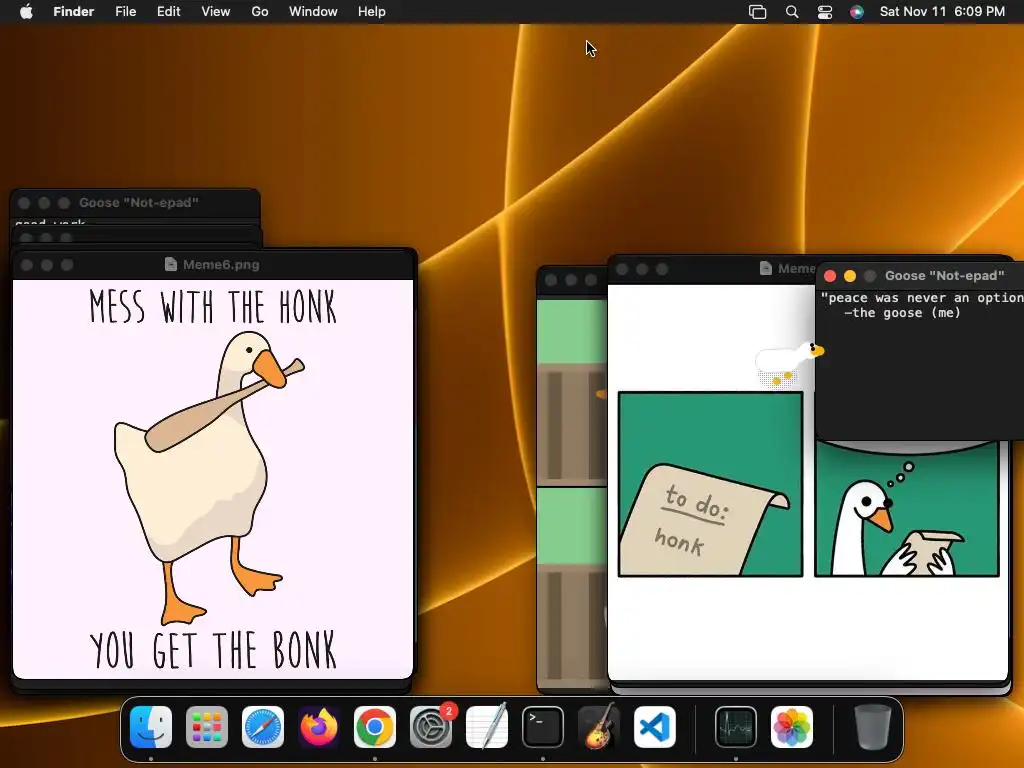Open Photos from the Dock
Image resolution: width=1024 pixels, height=768 pixels.
point(792,727)
